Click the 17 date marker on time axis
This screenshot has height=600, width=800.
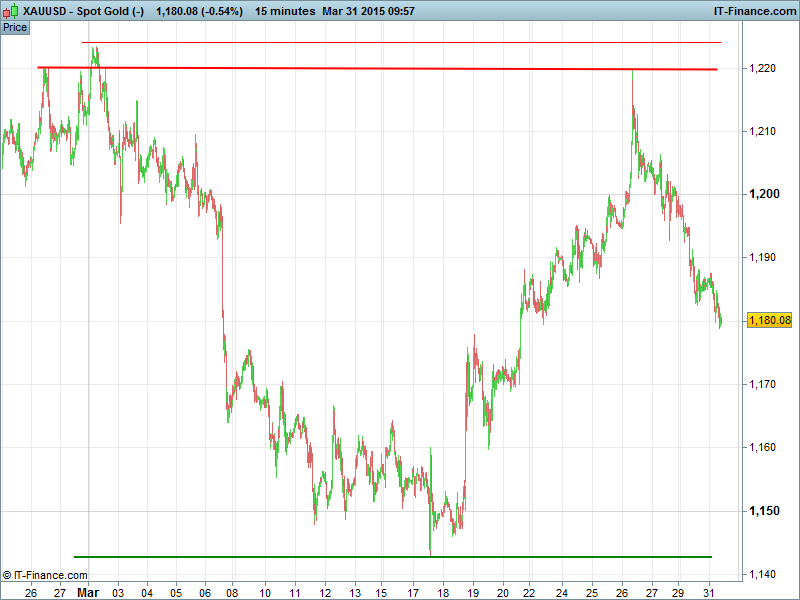pyautogui.click(x=414, y=592)
